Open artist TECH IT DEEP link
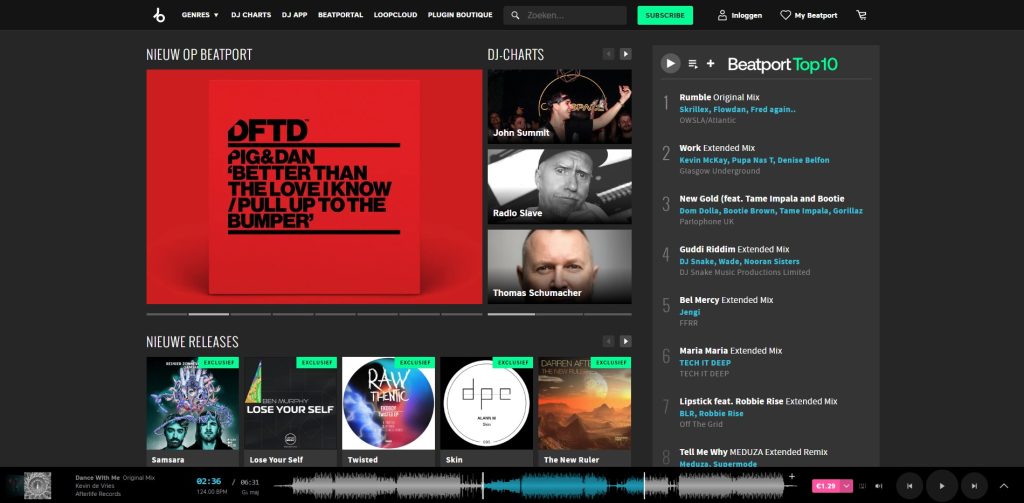Image resolution: width=1024 pixels, height=503 pixels. 705,363
